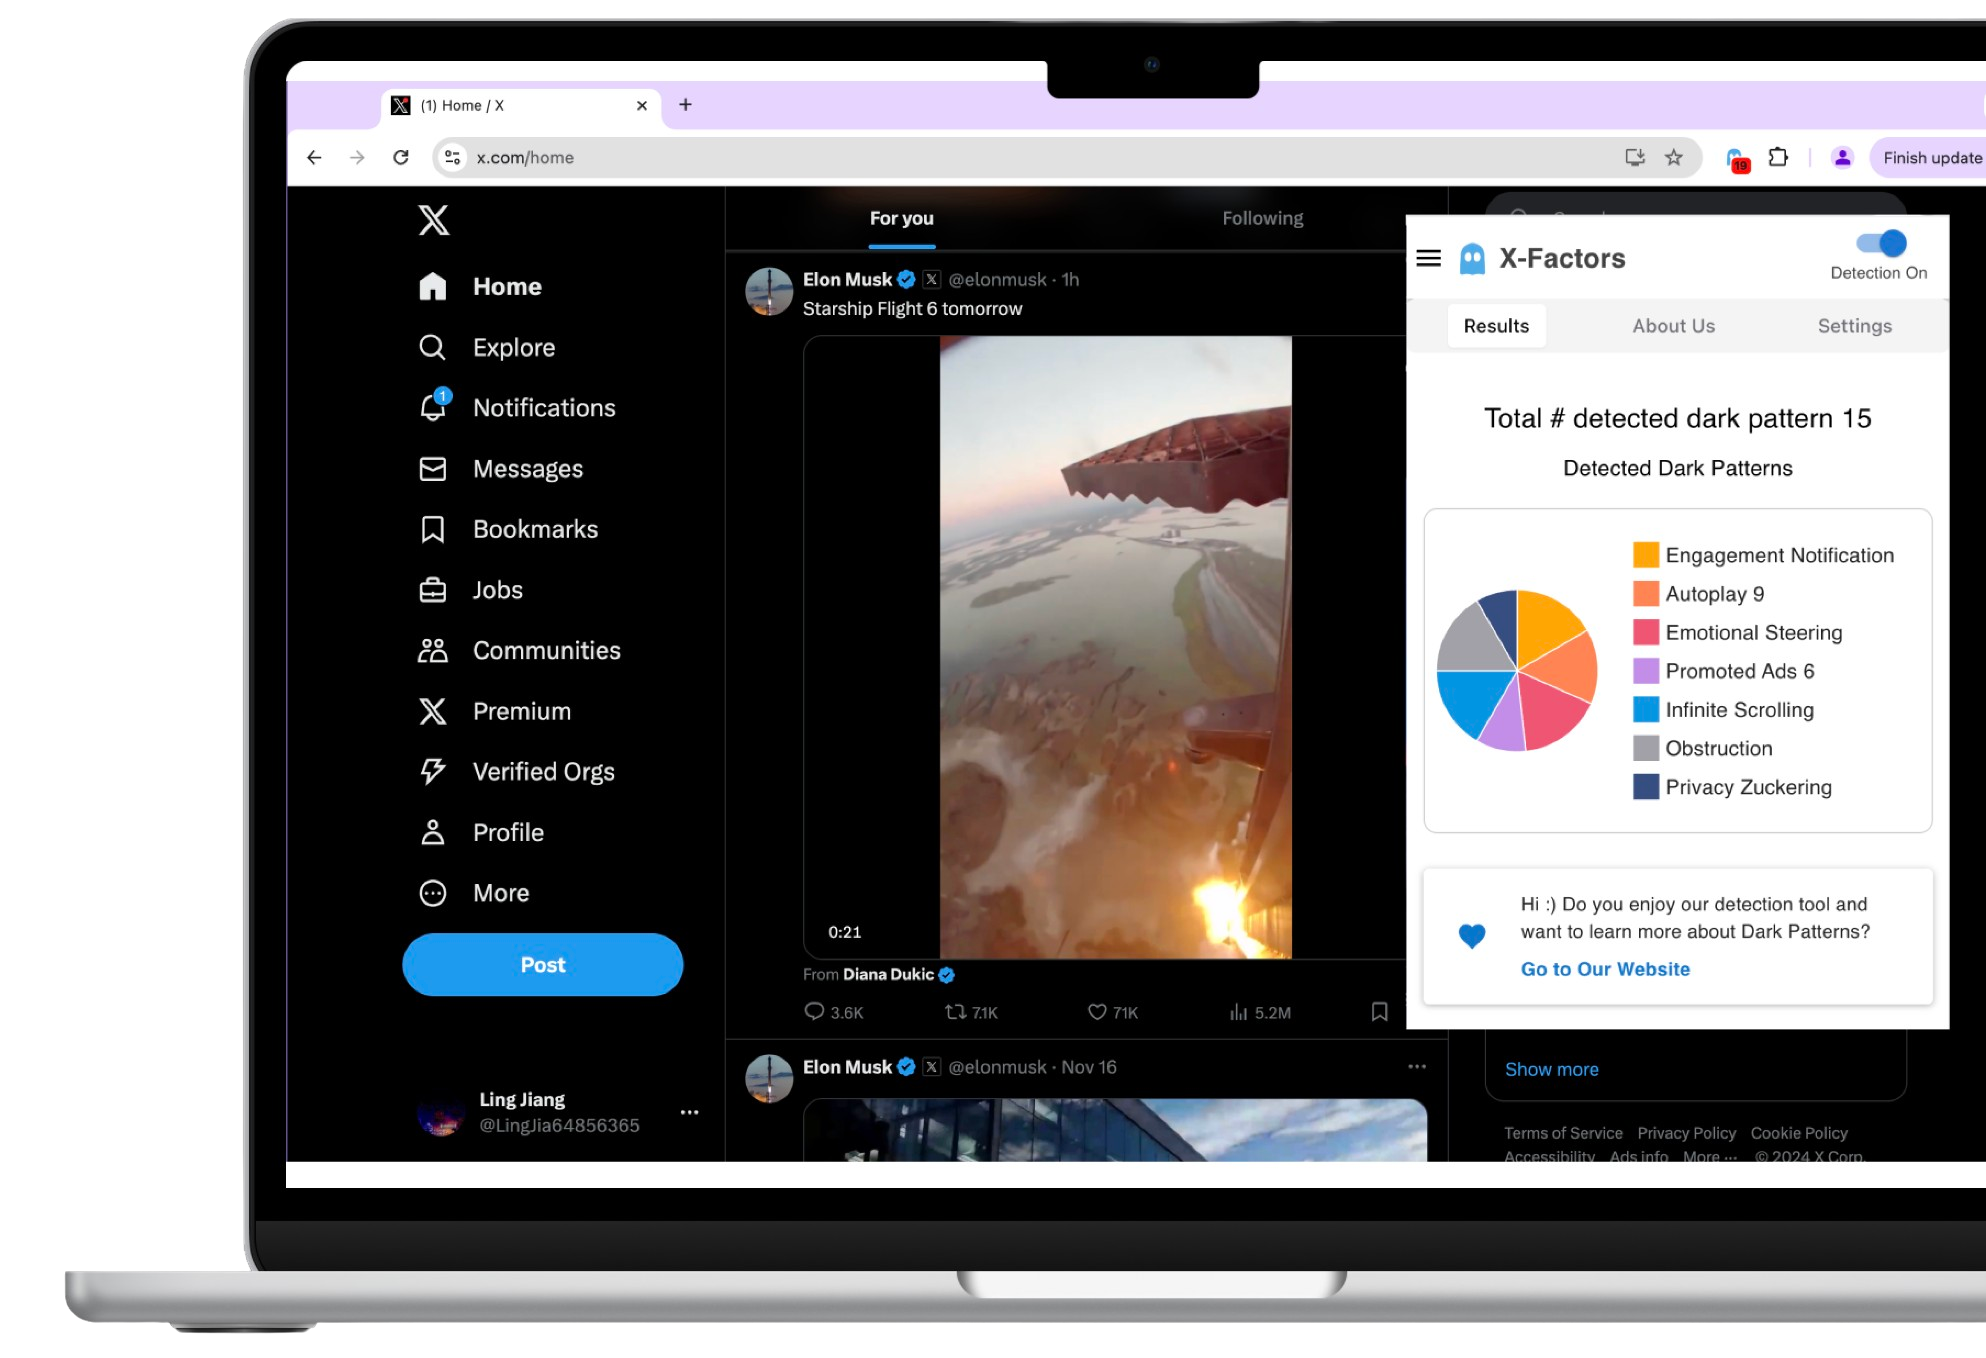
Task: Open Bookmarks via the sidebar icon
Action: pos(432,529)
